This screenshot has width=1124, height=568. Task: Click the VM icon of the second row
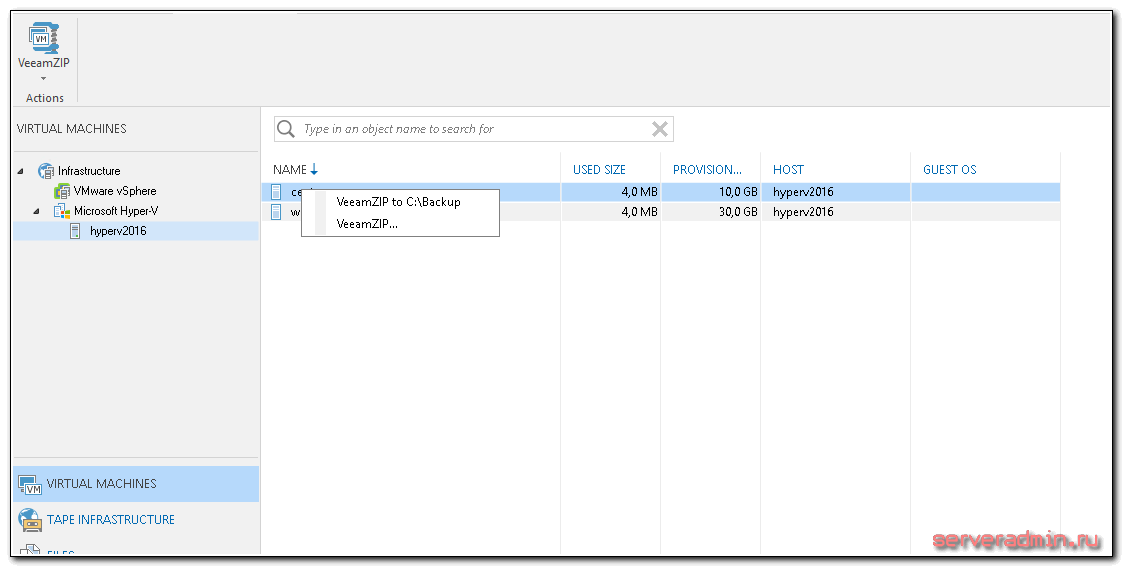click(x=277, y=212)
